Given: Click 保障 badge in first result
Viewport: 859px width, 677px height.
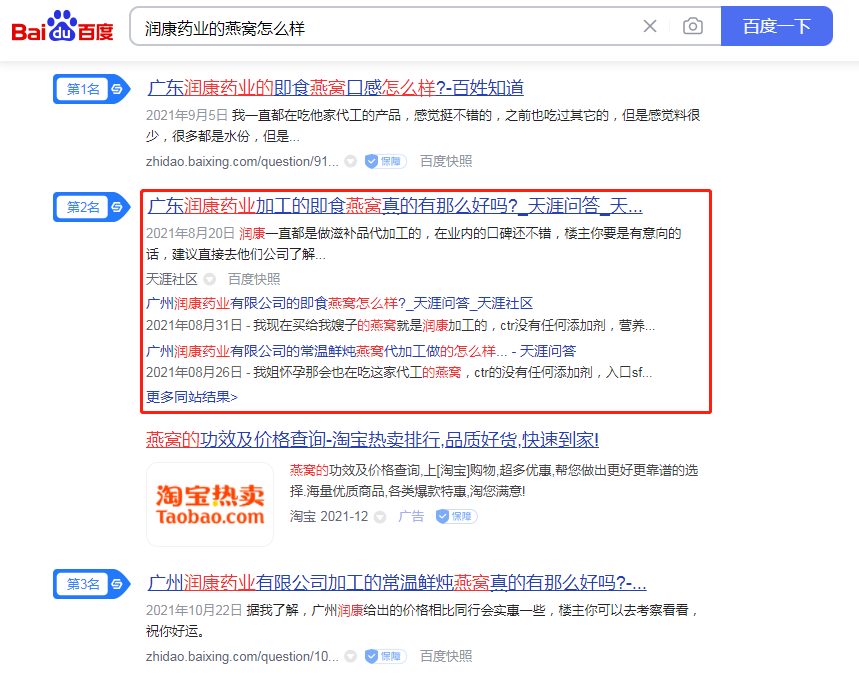Looking at the screenshot, I should coord(385,162).
